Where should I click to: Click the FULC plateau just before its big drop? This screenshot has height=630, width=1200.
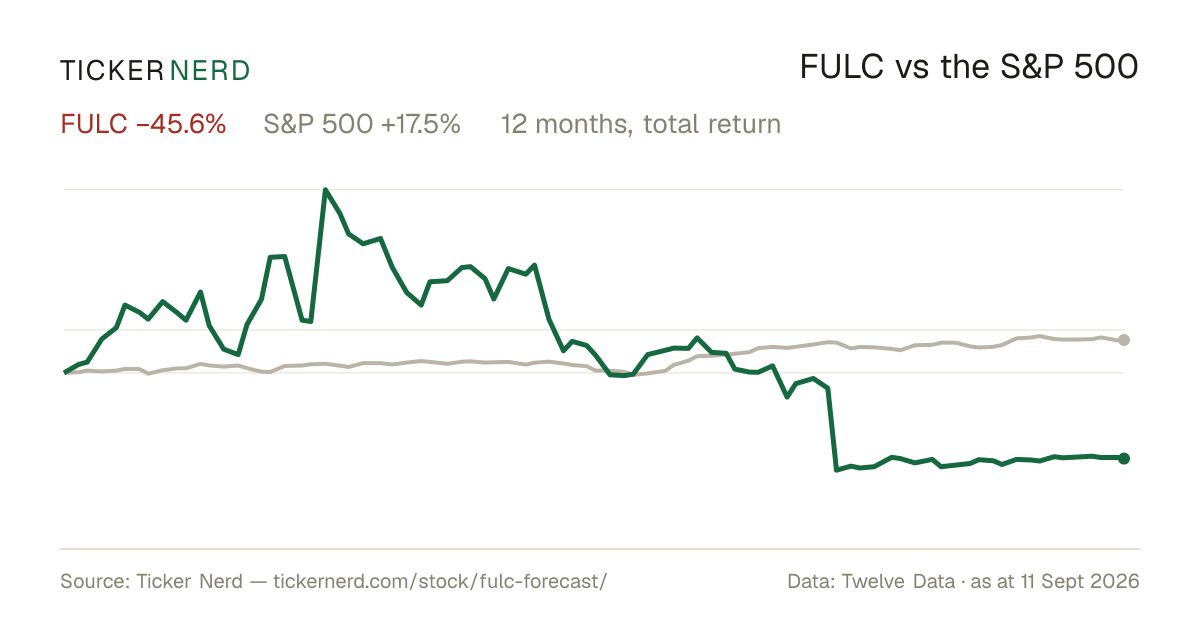tap(813, 379)
